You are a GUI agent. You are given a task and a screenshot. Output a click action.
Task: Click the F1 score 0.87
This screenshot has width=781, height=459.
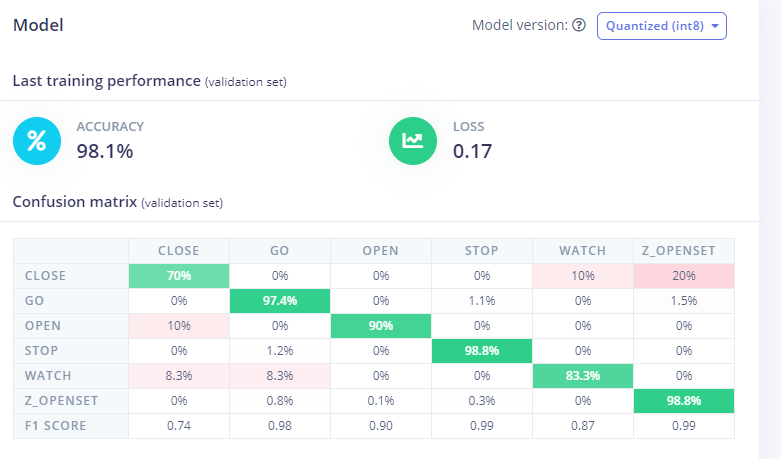click(x=583, y=426)
